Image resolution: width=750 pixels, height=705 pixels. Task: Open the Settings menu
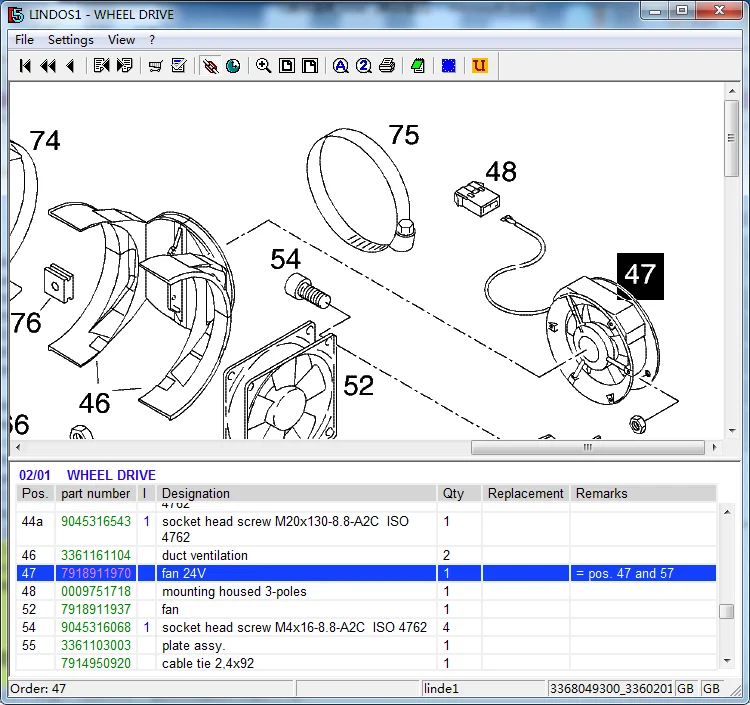(x=71, y=40)
